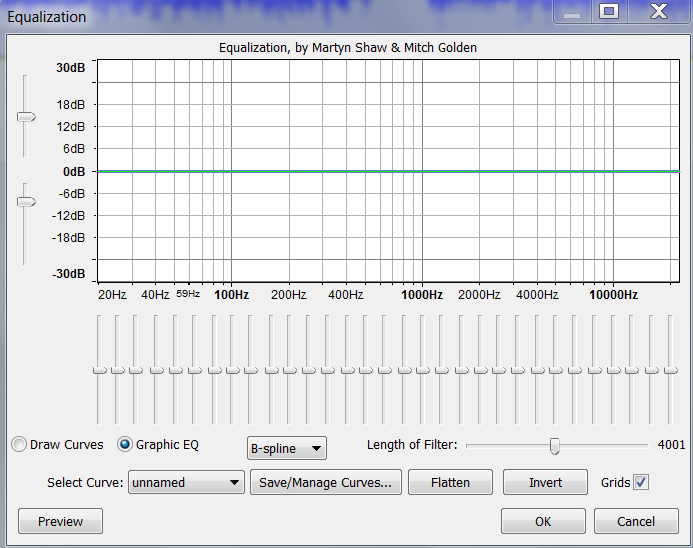Click the Length of Filter slider thumb
Viewport: 693px width, 548px height.
coord(555,446)
